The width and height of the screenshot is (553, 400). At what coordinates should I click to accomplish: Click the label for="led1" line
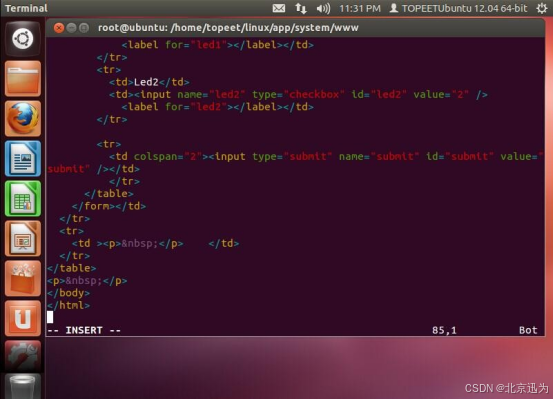click(218, 45)
